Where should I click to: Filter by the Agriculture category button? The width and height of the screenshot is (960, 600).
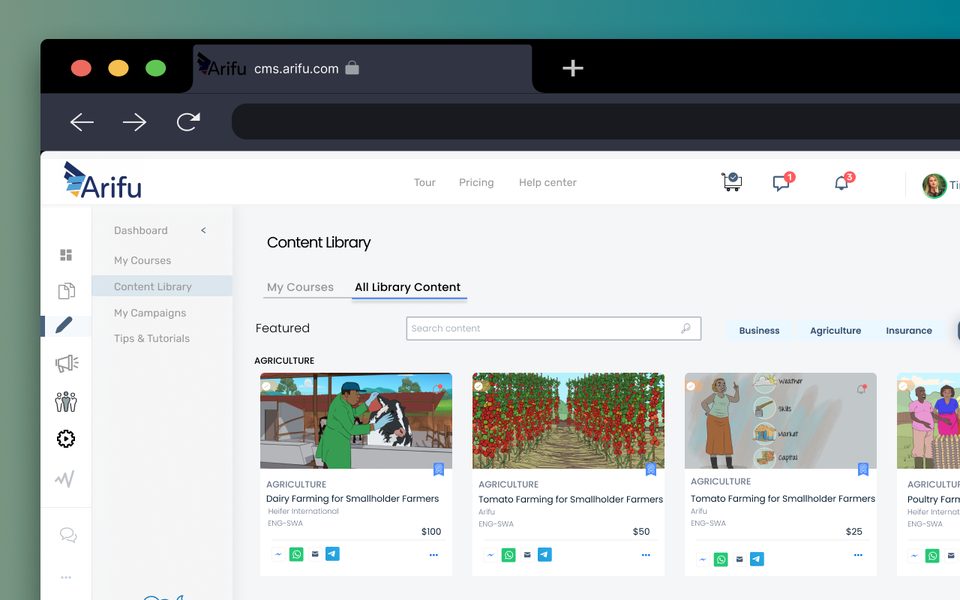836,331
